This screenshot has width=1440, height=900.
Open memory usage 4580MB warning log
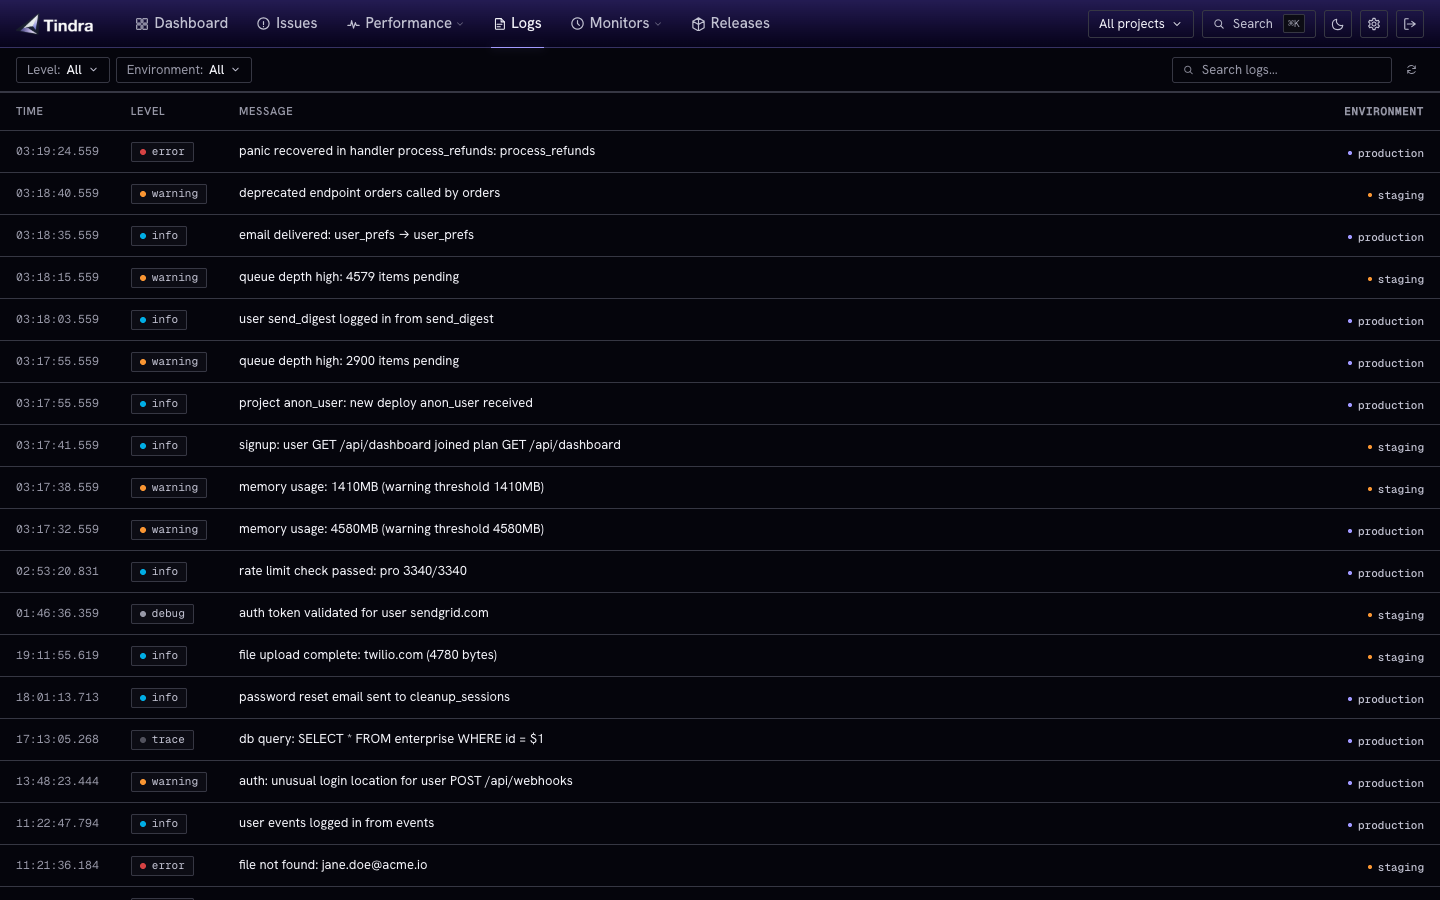pos(391,529)
